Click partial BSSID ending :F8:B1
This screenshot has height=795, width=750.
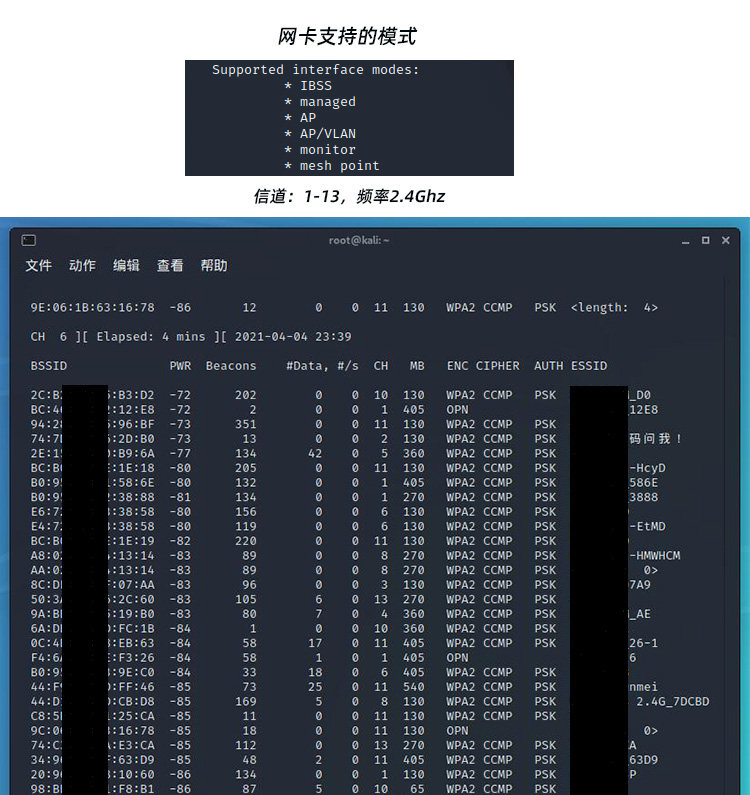131,789
